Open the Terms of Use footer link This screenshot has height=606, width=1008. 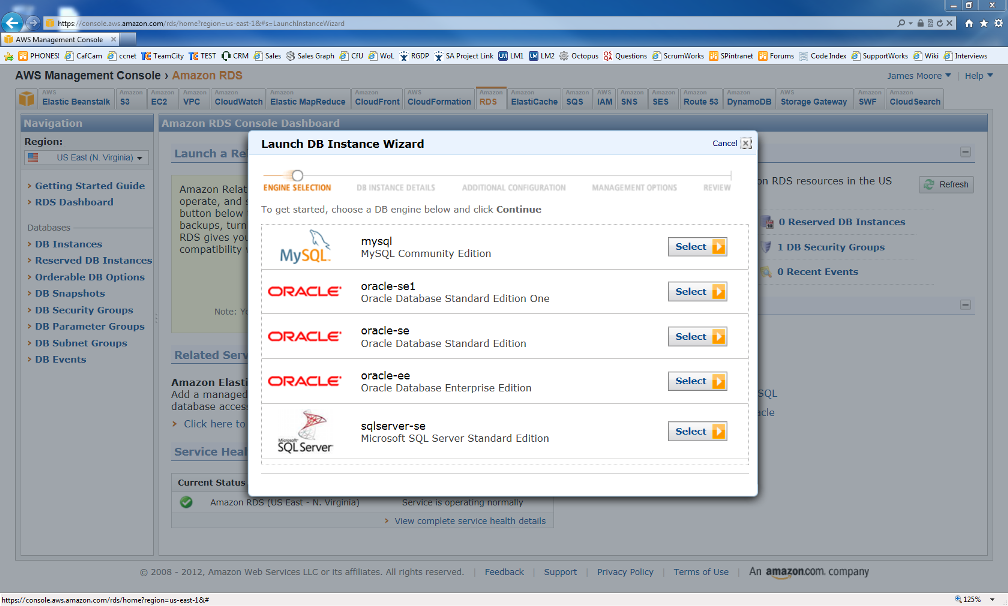coord(701,572)
